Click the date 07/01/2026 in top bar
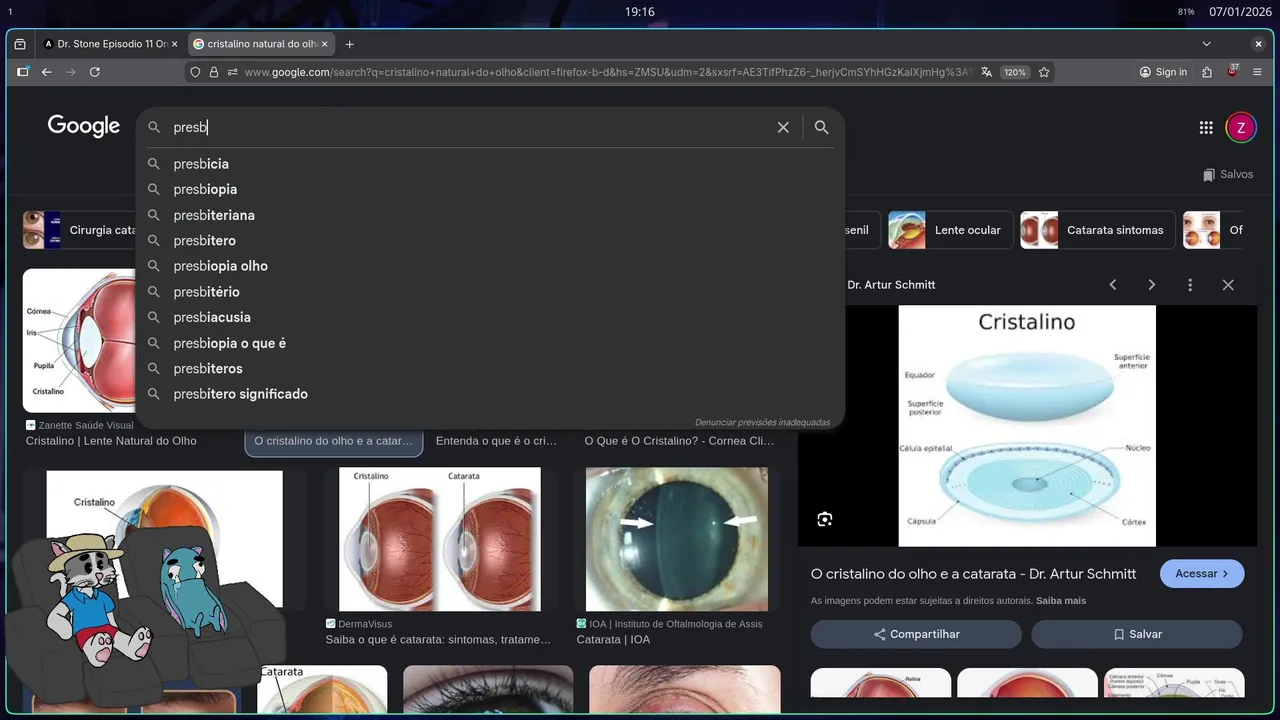Image resolution: width=1280 pixels, height=720 pixels. (x=1240, y=12)
